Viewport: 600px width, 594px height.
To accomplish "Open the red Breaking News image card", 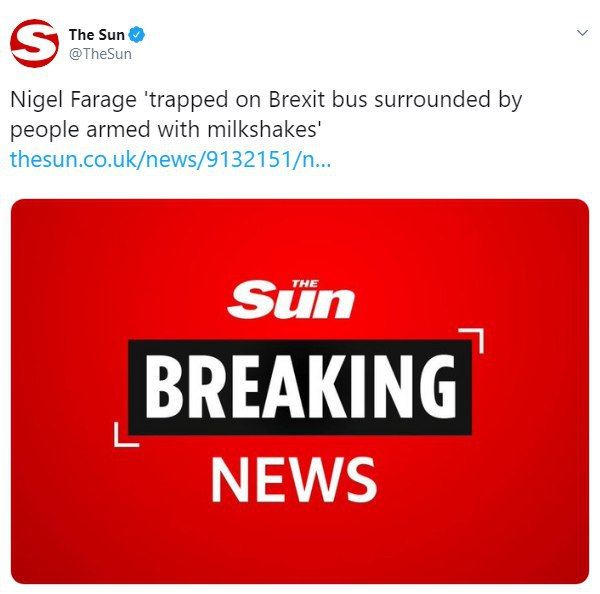I will pos(300,391).
